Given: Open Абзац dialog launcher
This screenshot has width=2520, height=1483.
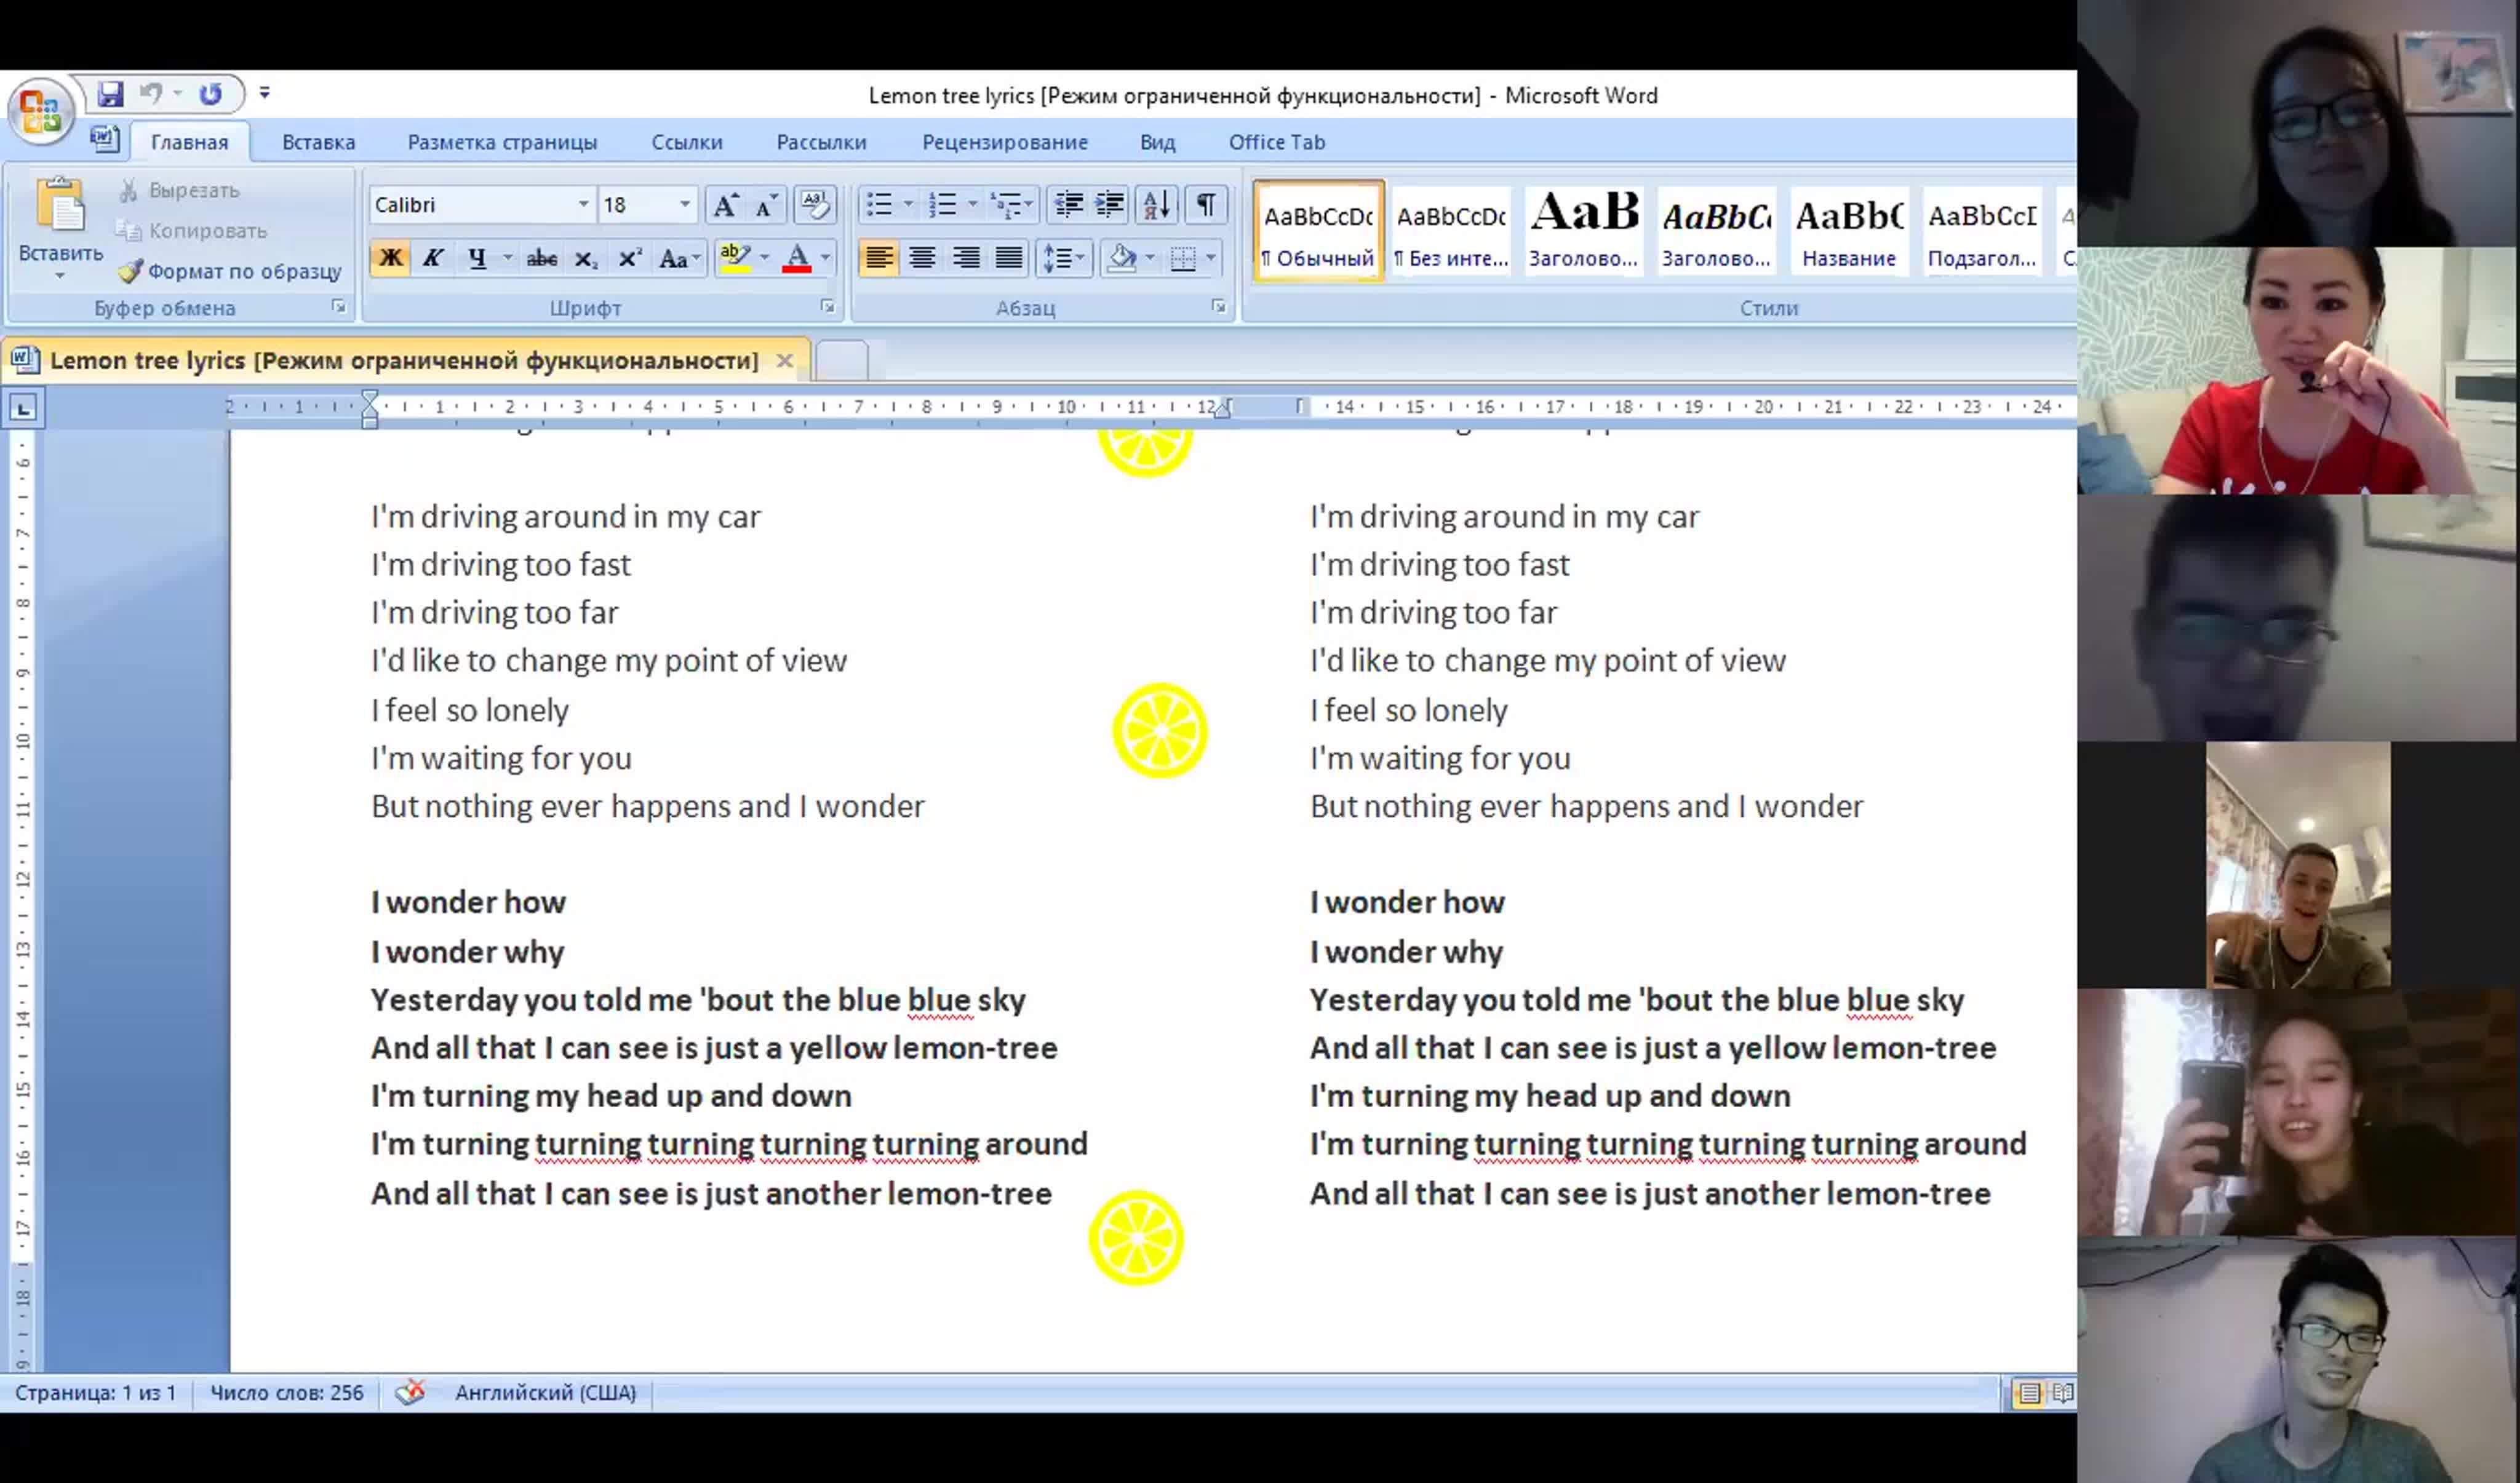Looking at the screenshot, I should (x=1218, y=307).
